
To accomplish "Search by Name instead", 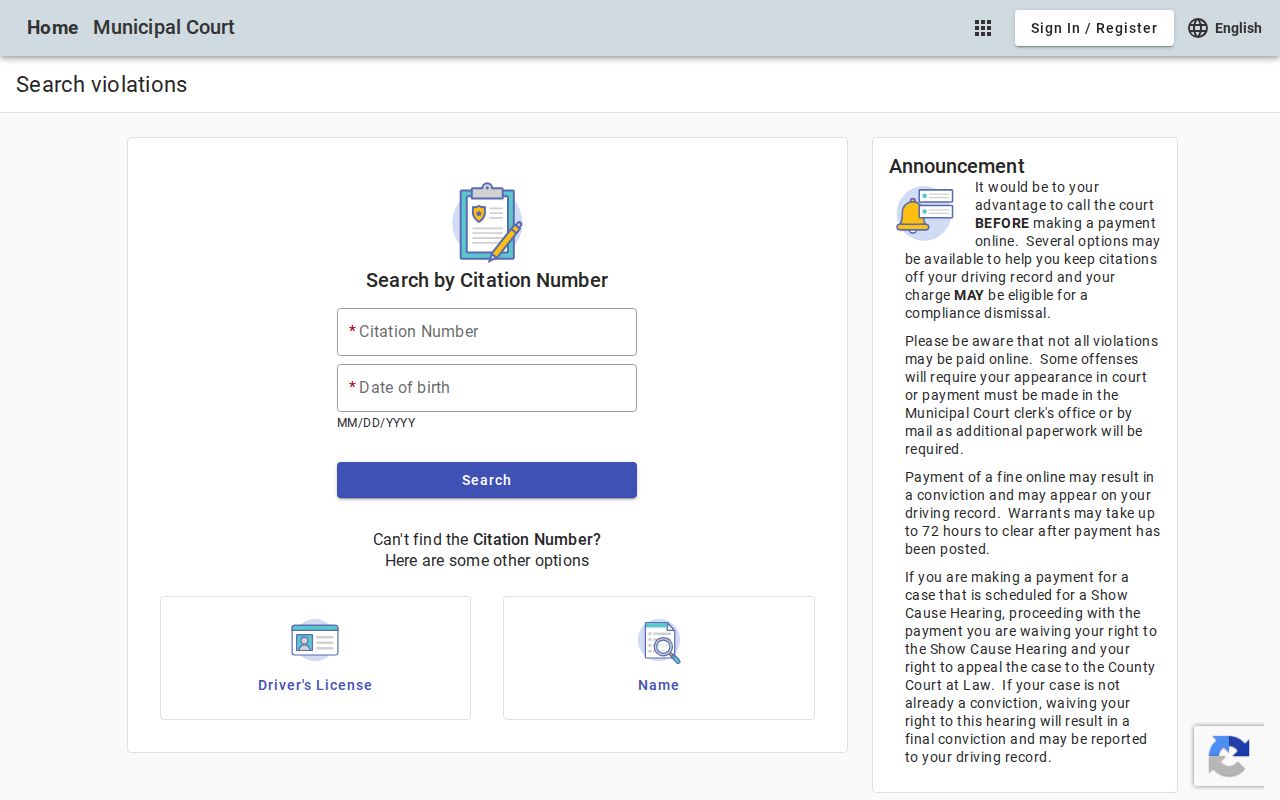I will coord(659,658).
